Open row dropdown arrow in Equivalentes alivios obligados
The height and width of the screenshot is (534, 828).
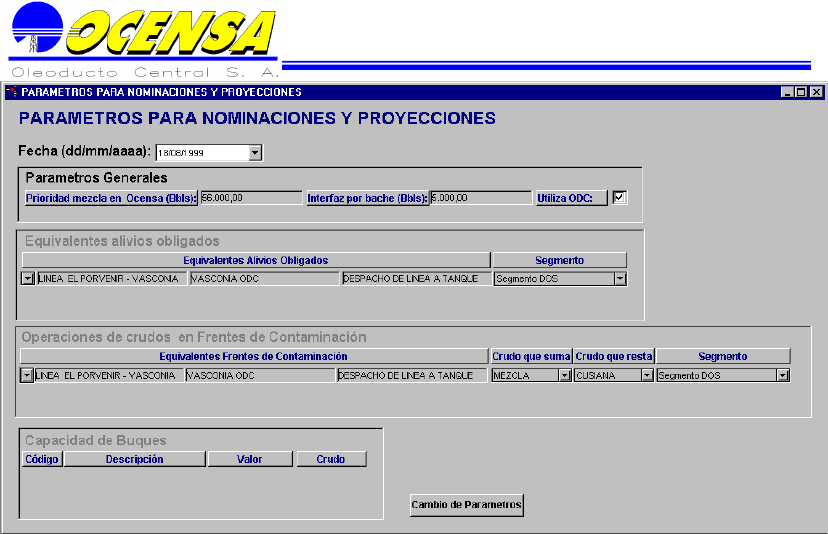tap(27, 278)
